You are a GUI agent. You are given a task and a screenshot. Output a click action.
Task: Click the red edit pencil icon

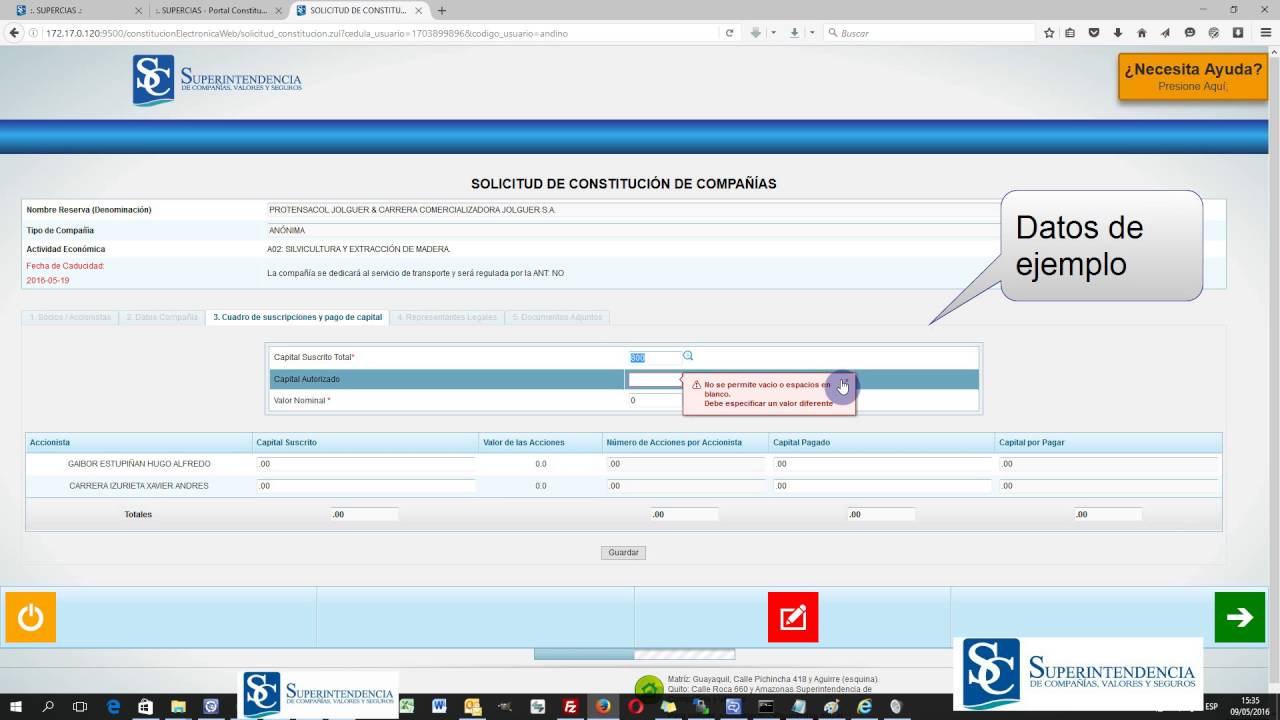point(793,617)
